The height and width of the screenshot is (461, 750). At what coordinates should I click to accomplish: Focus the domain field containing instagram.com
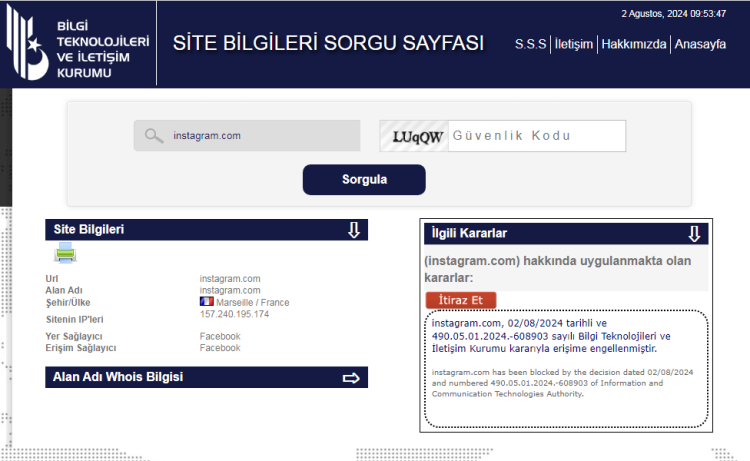tap(260, 136)
